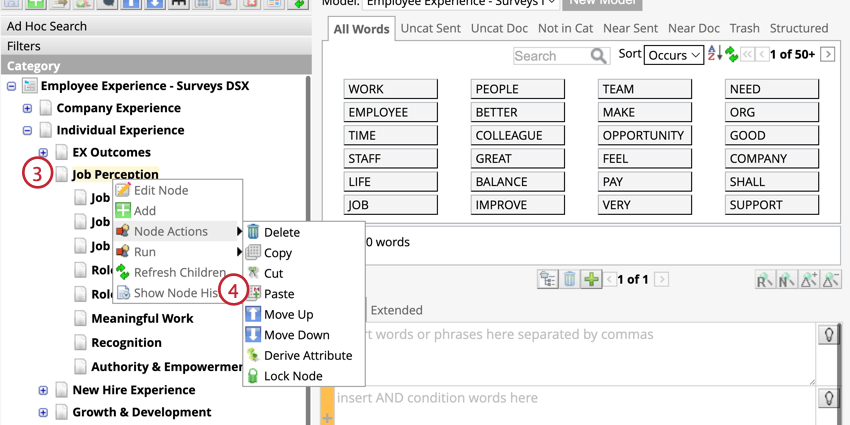The width and height of the screenshot is (850, 425).
Task: Click the search magnifier icon
Action: (598, 56)
